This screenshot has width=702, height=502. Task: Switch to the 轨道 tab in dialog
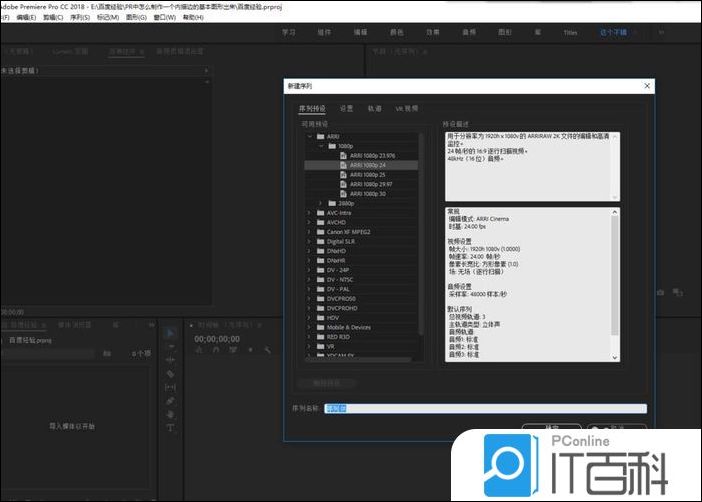point(374,108)
